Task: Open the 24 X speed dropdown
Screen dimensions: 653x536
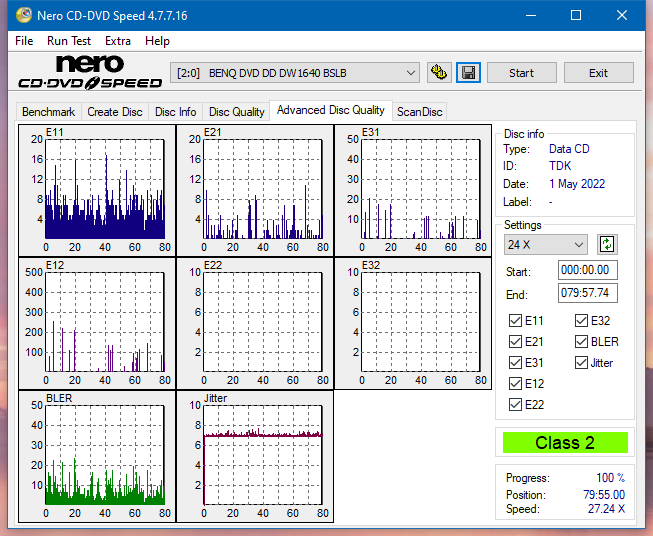Action: tap(546, 244)
